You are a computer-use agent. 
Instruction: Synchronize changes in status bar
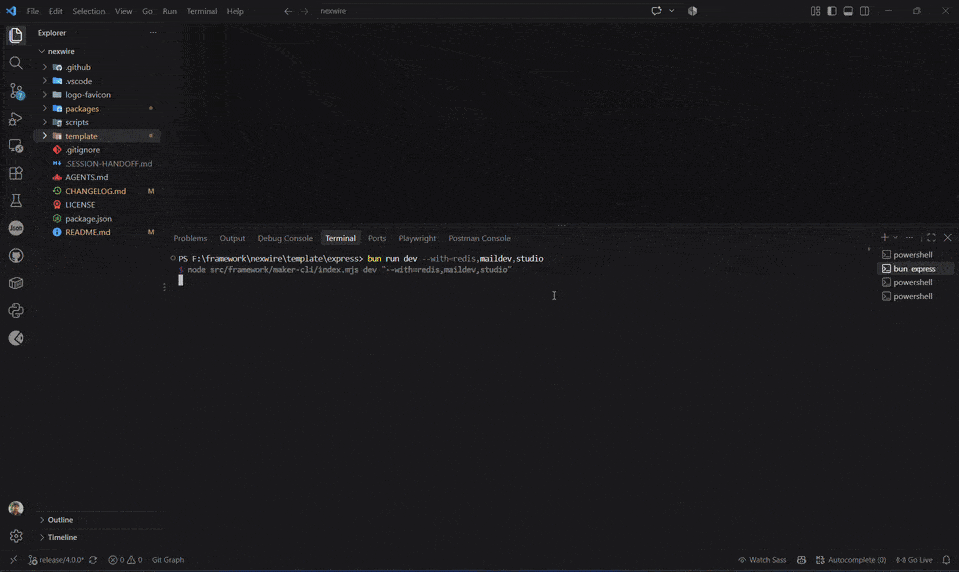click(93, 560)
